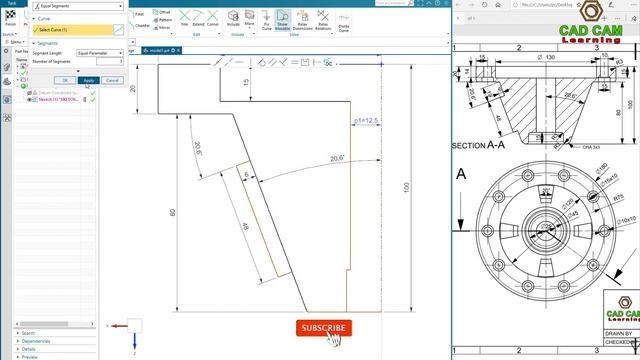Open new tab in browser window
640x360 pixels.
click(604, 18)
